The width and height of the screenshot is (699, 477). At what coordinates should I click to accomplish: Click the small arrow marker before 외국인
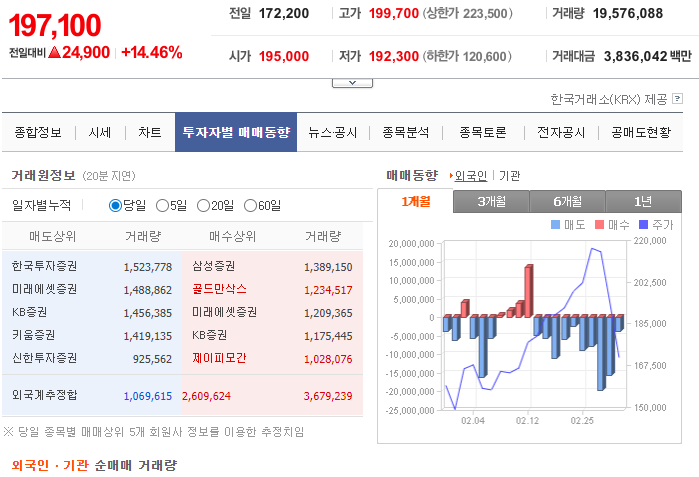pos(451,176)
